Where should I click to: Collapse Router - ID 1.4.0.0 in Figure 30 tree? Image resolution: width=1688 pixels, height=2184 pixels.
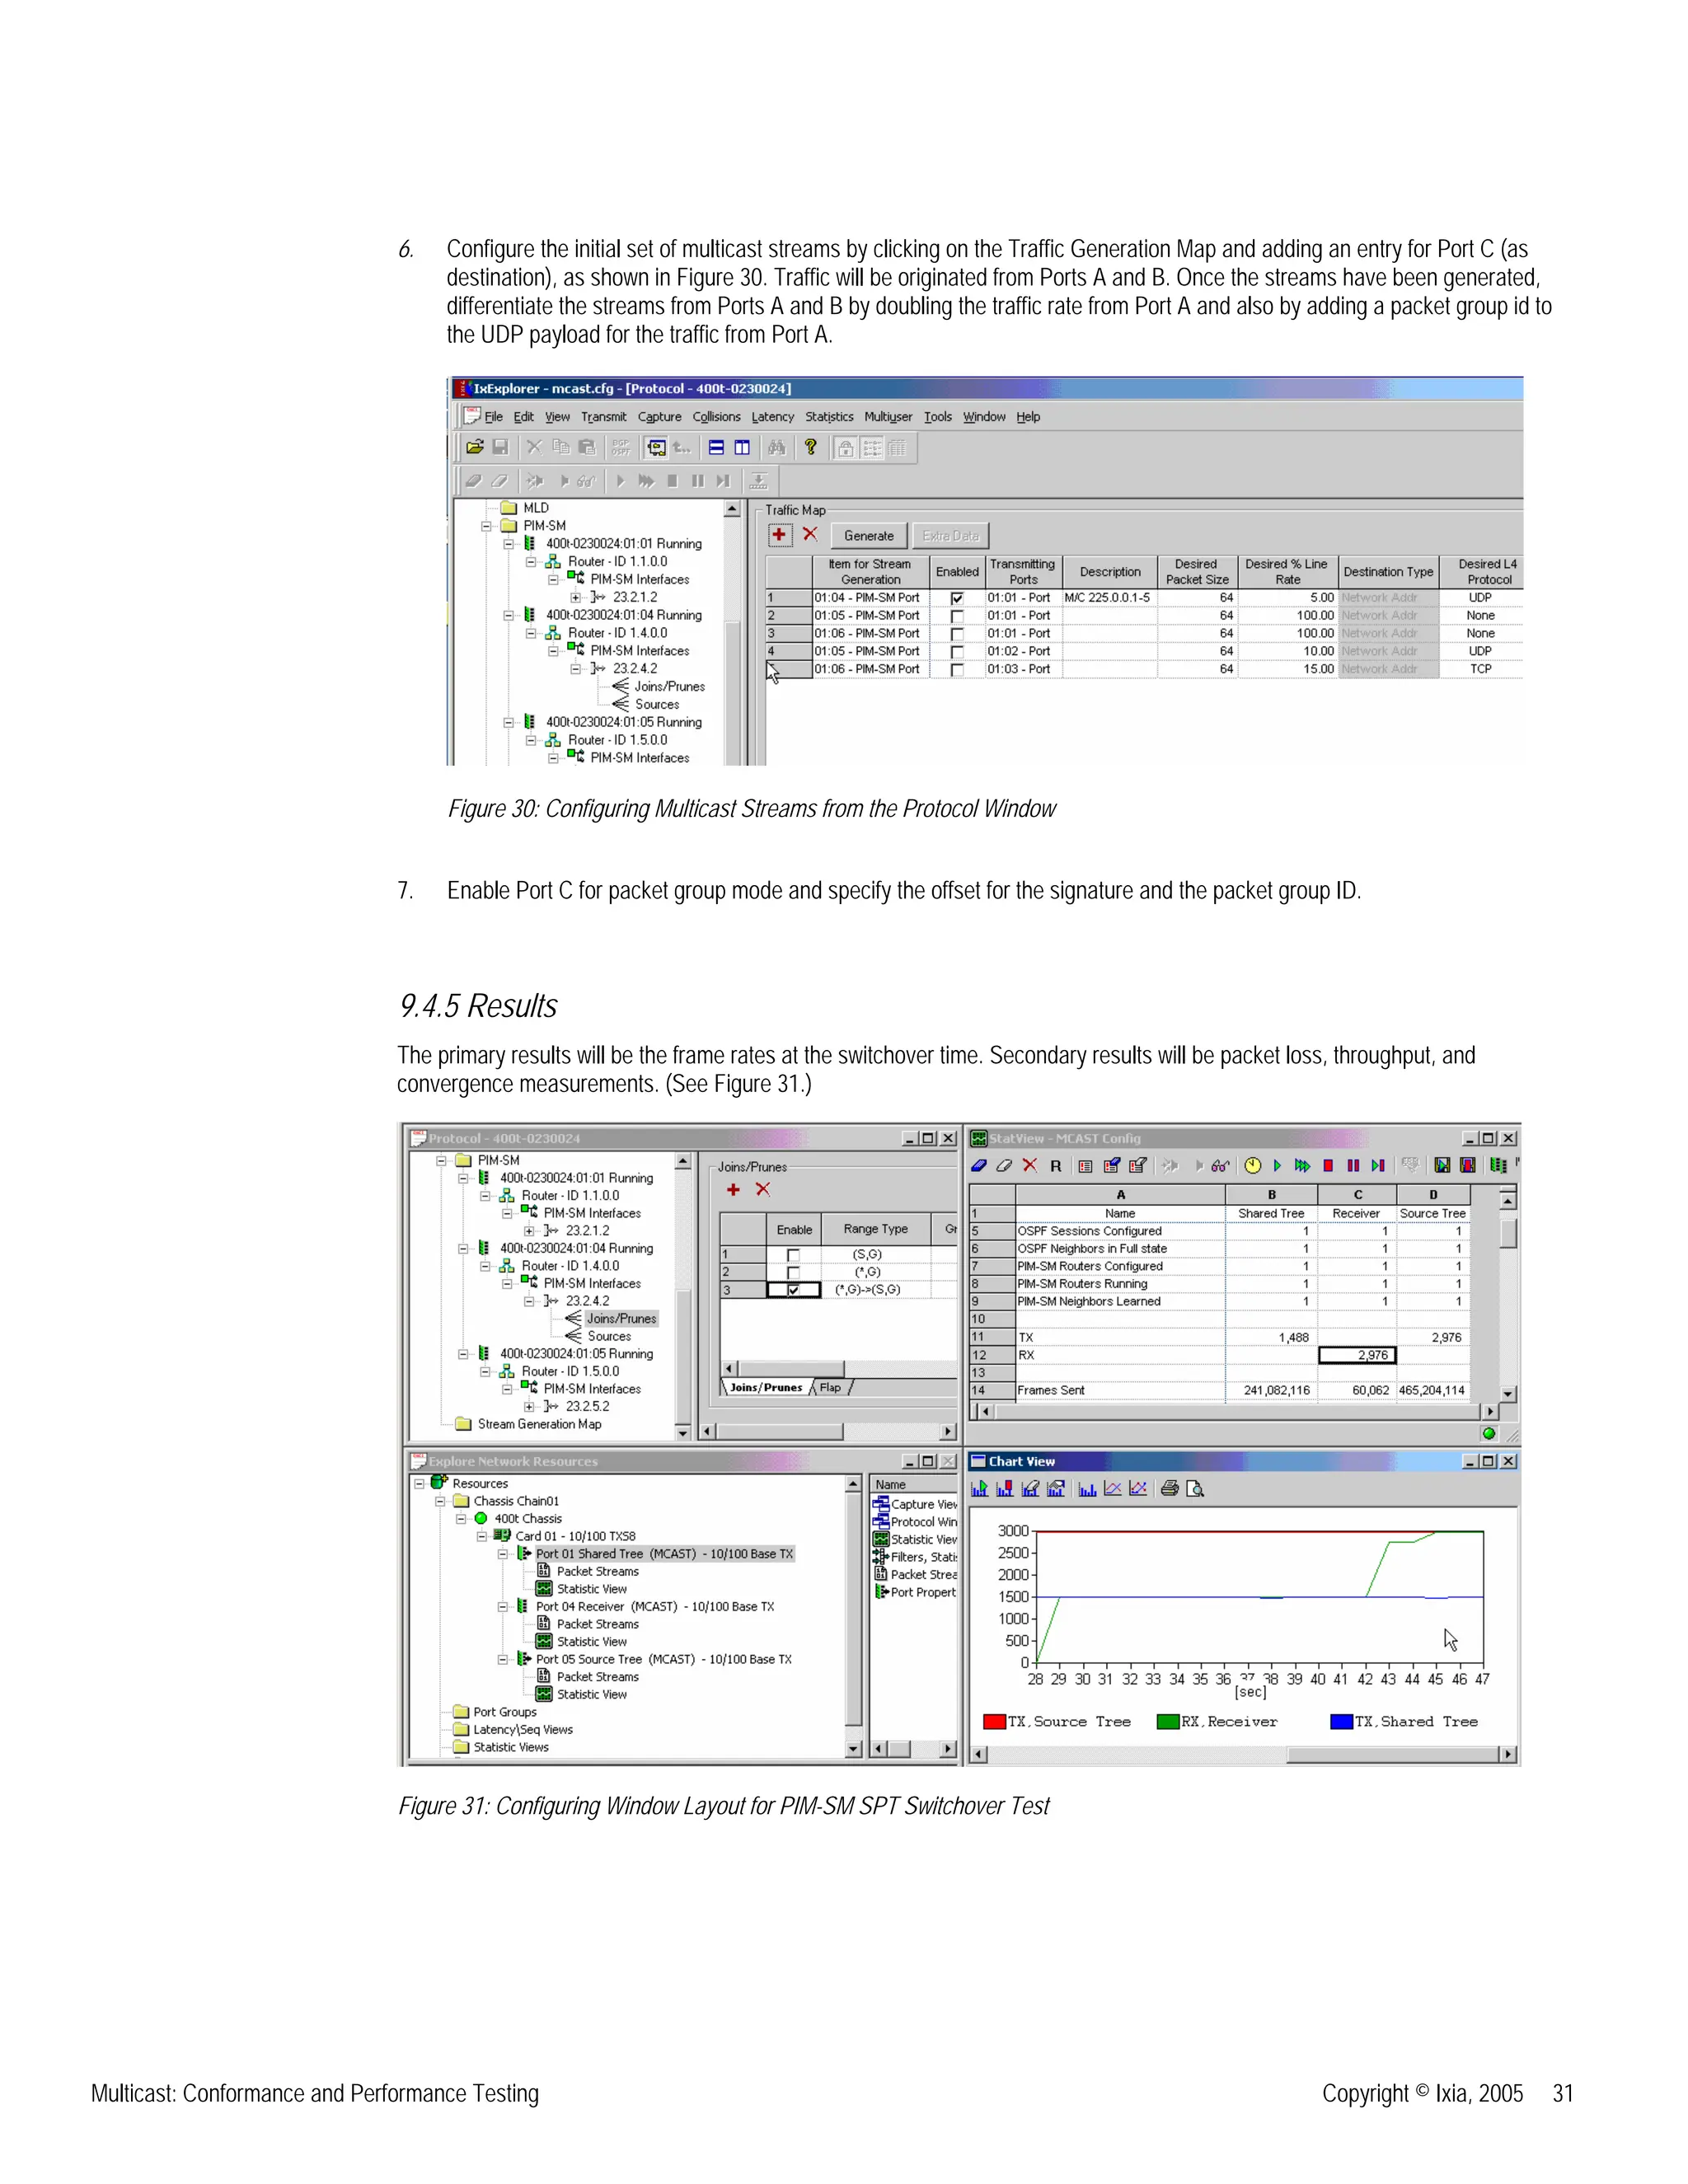[x=531, y=633]
